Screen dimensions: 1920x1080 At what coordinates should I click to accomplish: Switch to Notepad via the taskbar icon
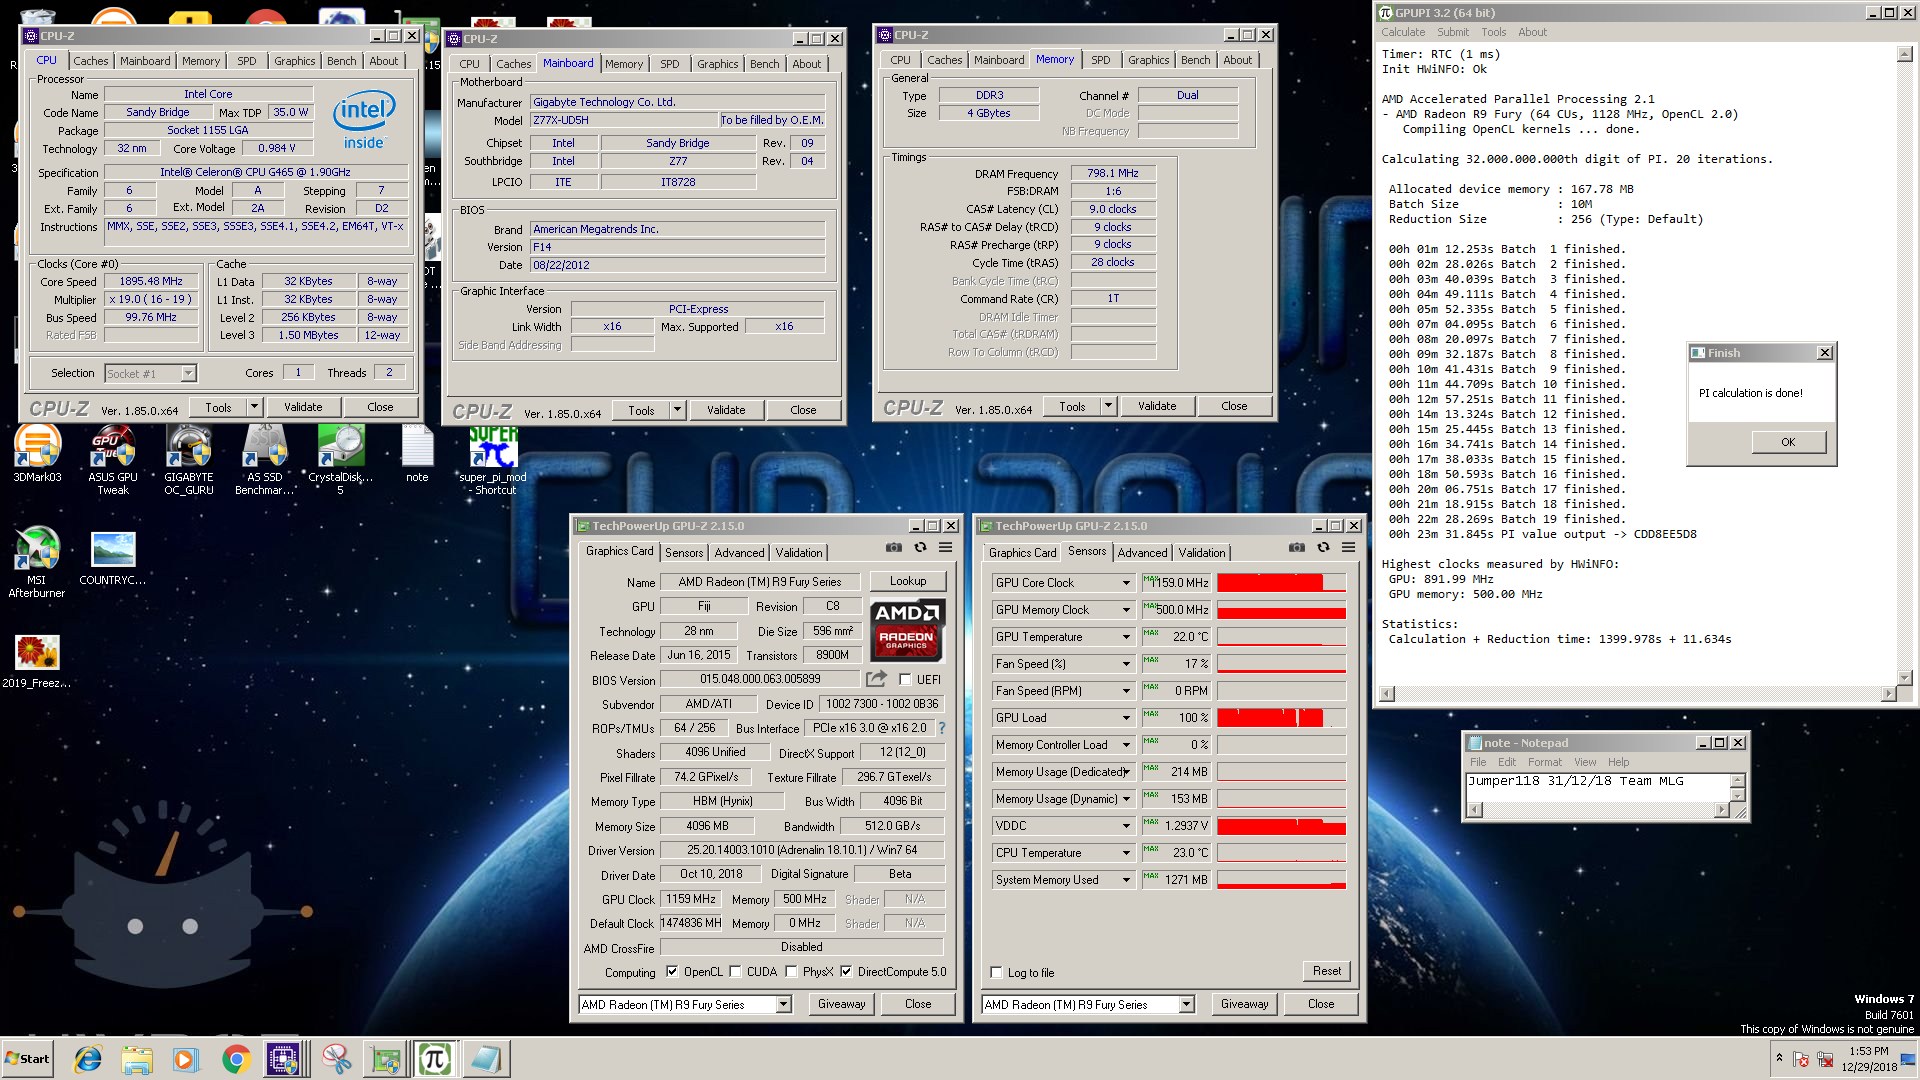click(486, 1059)
